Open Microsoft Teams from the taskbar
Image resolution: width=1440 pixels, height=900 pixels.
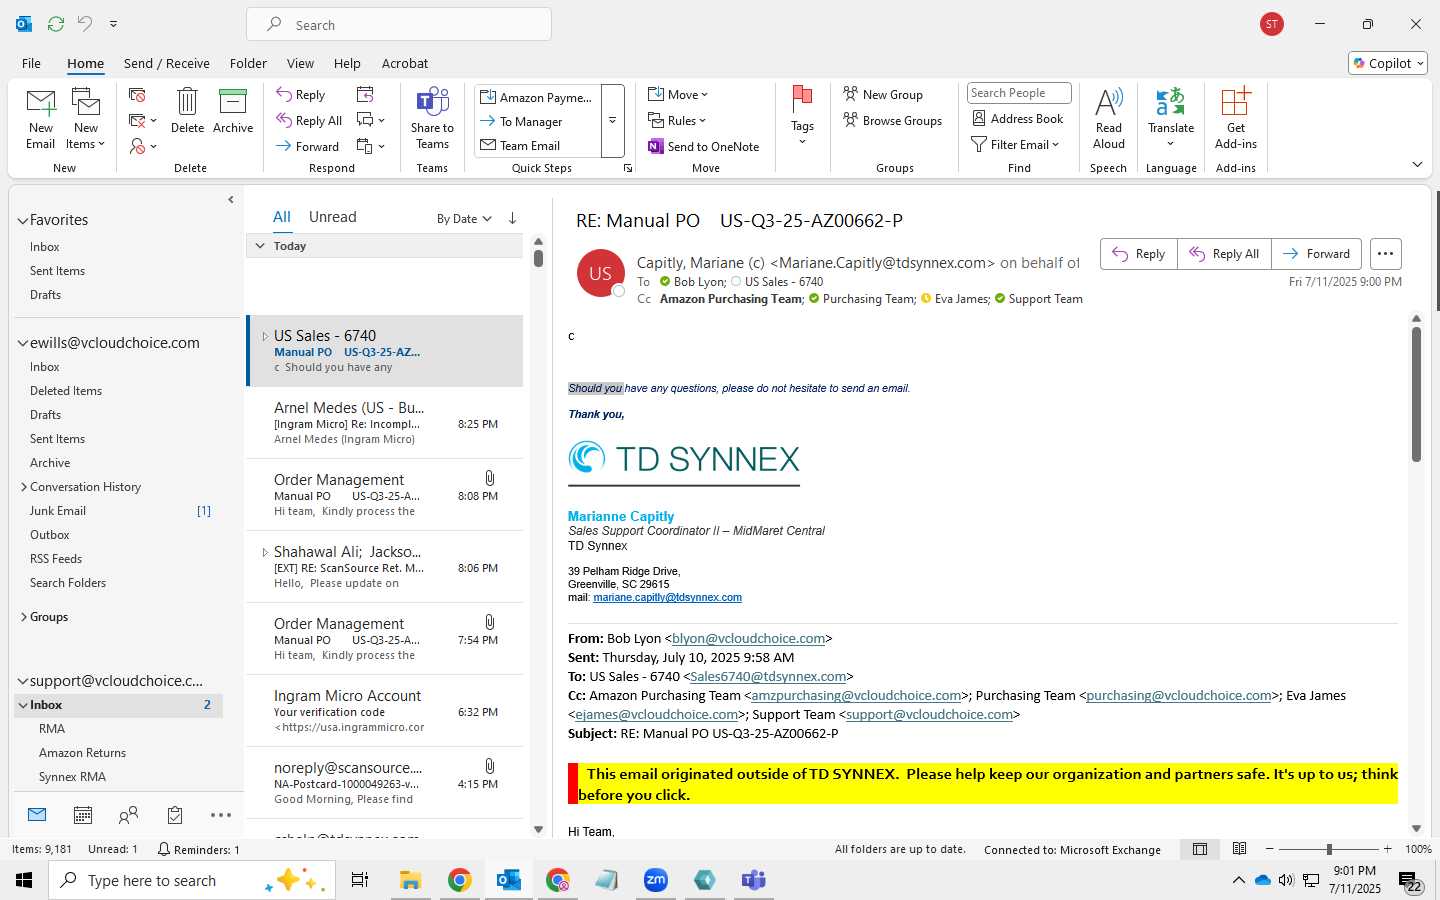click(753, 880)
